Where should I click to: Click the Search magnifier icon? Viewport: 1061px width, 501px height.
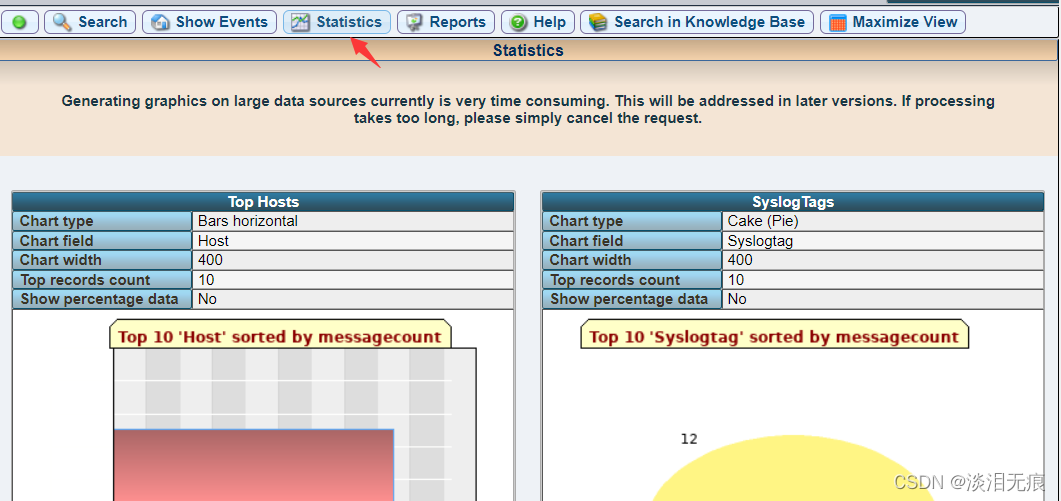[62, 22]
